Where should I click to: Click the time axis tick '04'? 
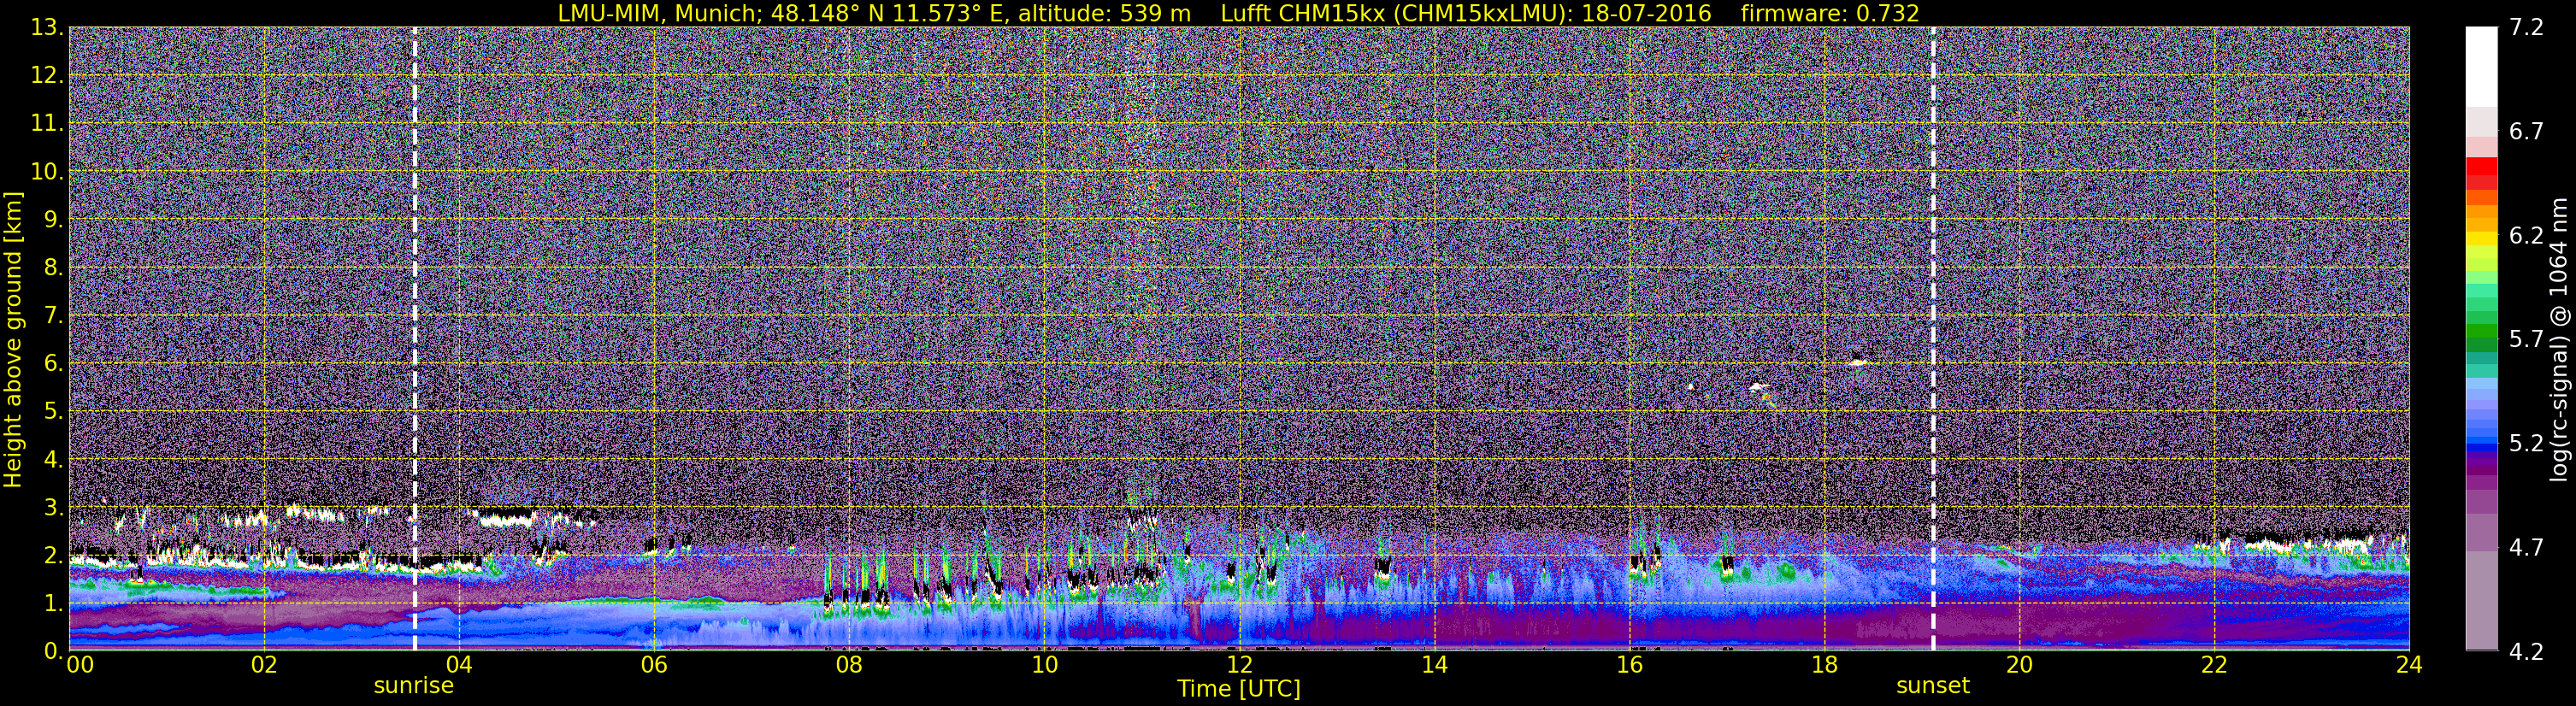459,666
